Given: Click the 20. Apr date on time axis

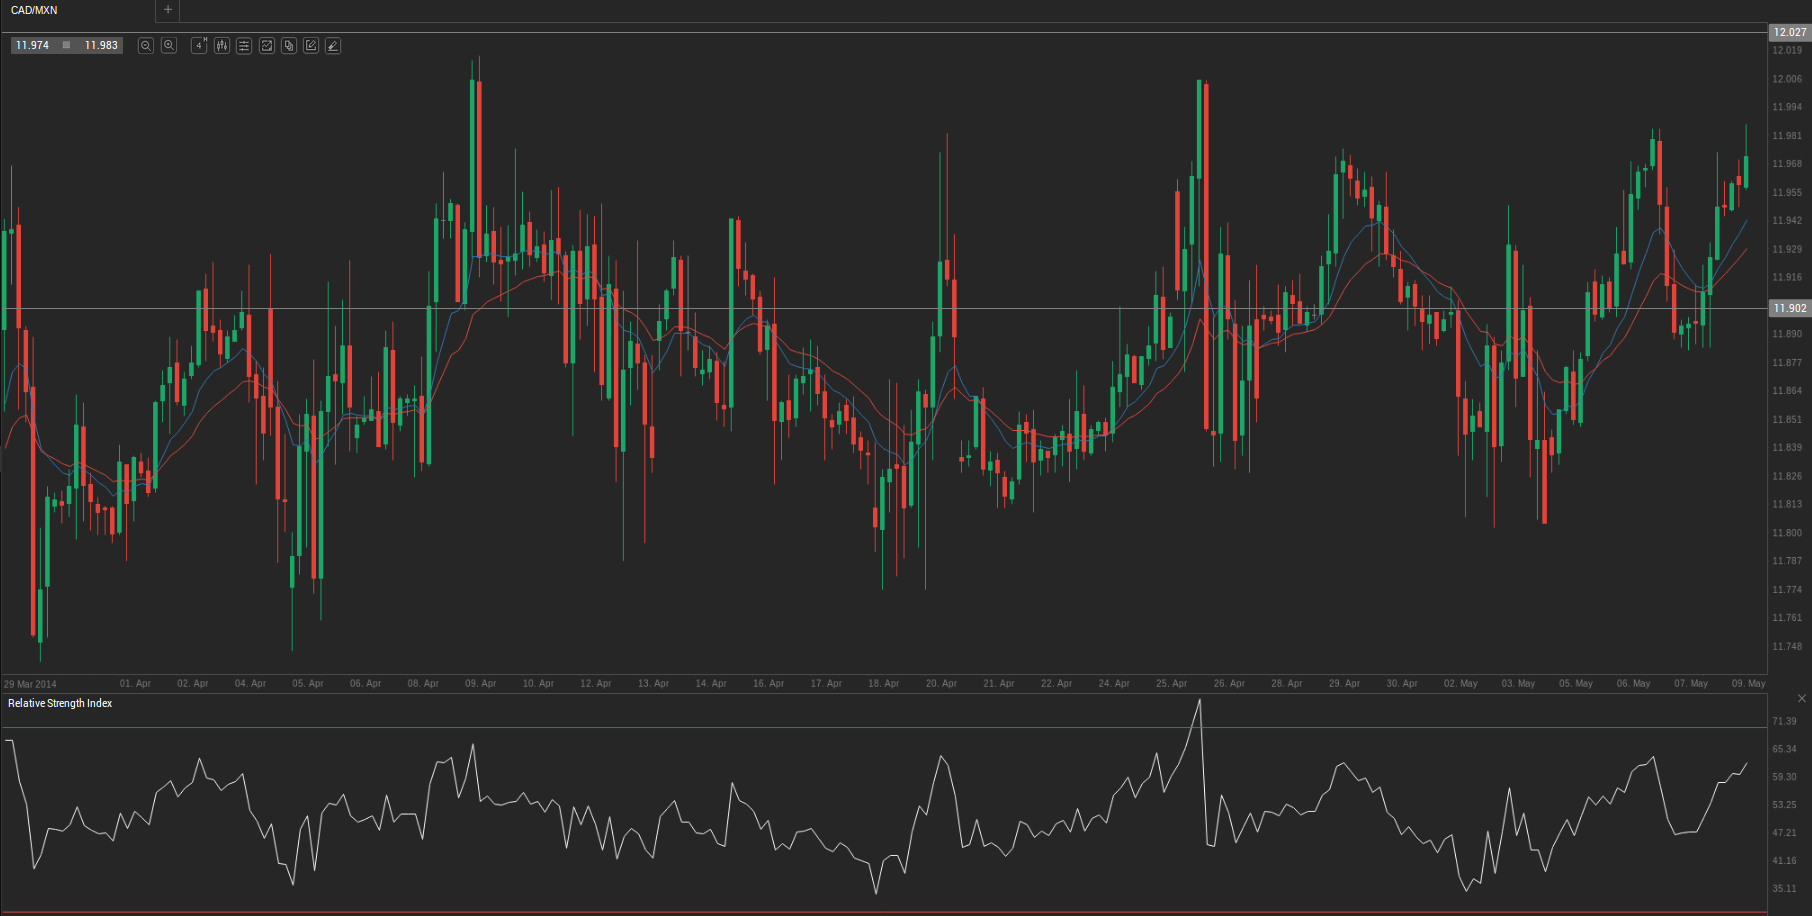Looking at the screenshot, I should [x=941, y=684].
